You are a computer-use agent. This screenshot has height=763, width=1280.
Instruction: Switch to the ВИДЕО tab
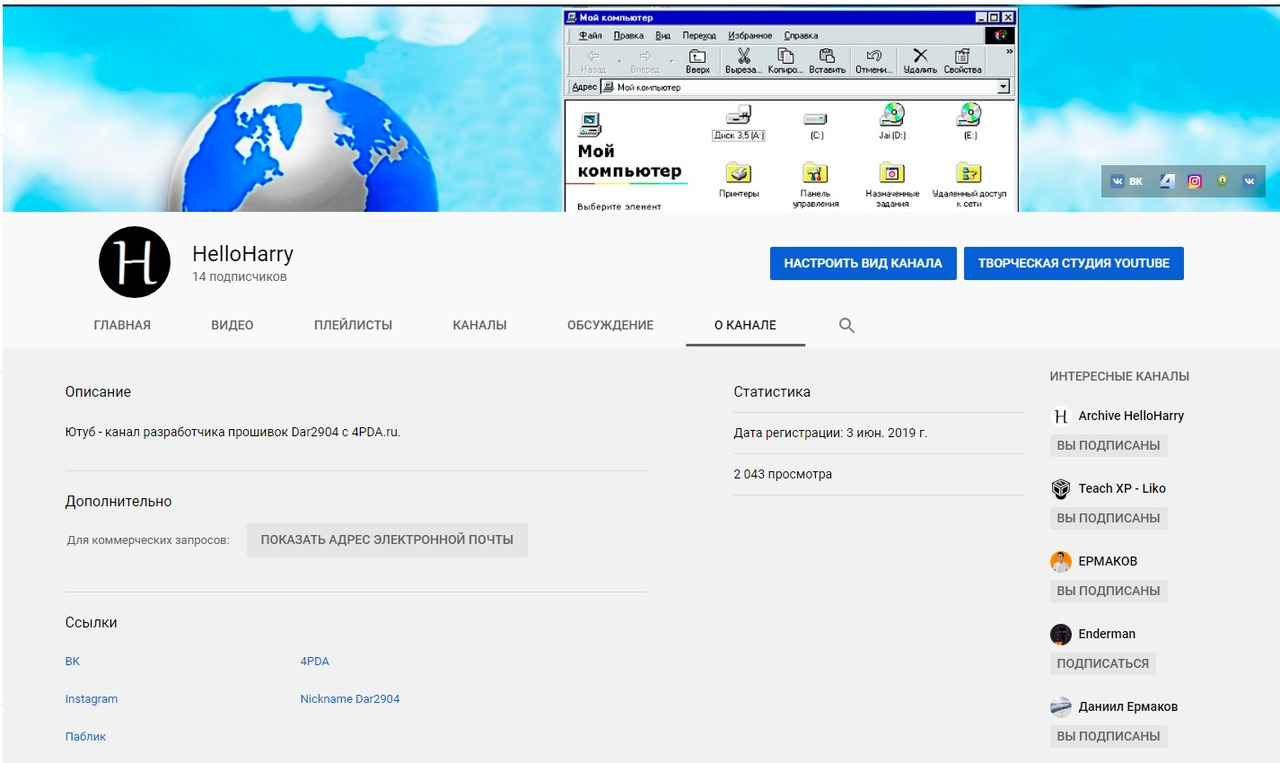pyautogui.click(x=232, y=325)
